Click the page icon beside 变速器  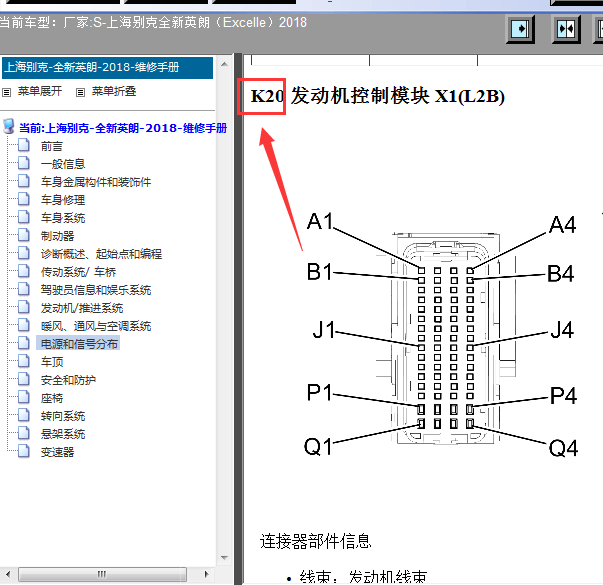(24, 452)
